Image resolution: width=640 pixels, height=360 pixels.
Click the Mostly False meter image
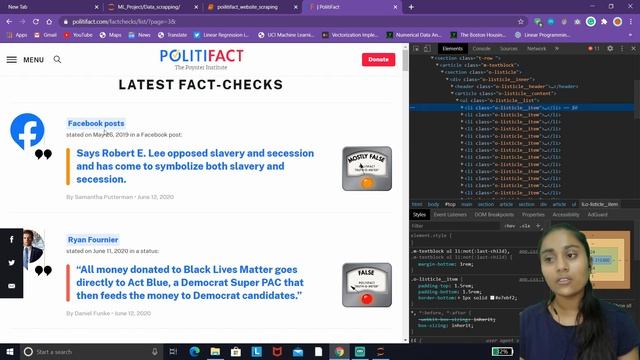(x=367, y=169)
